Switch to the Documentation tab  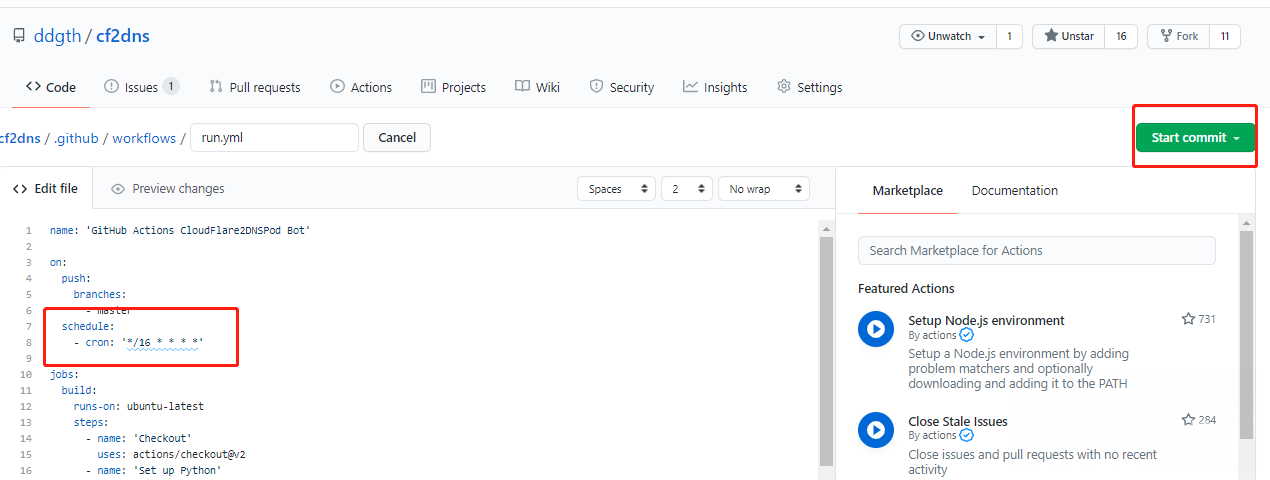pos(1014,190)
